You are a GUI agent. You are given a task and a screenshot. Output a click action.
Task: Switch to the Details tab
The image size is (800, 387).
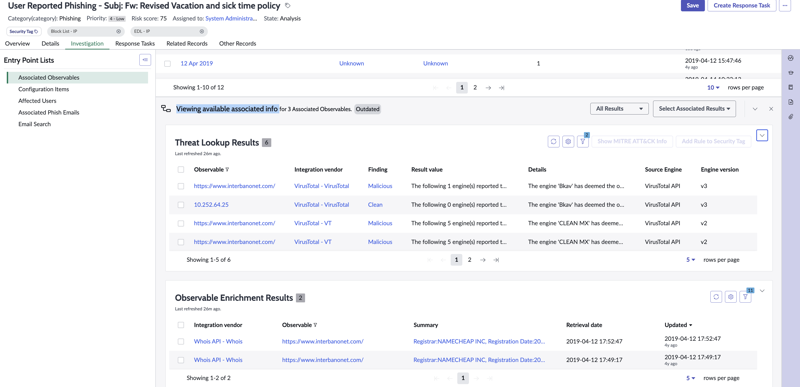point(50,44)
